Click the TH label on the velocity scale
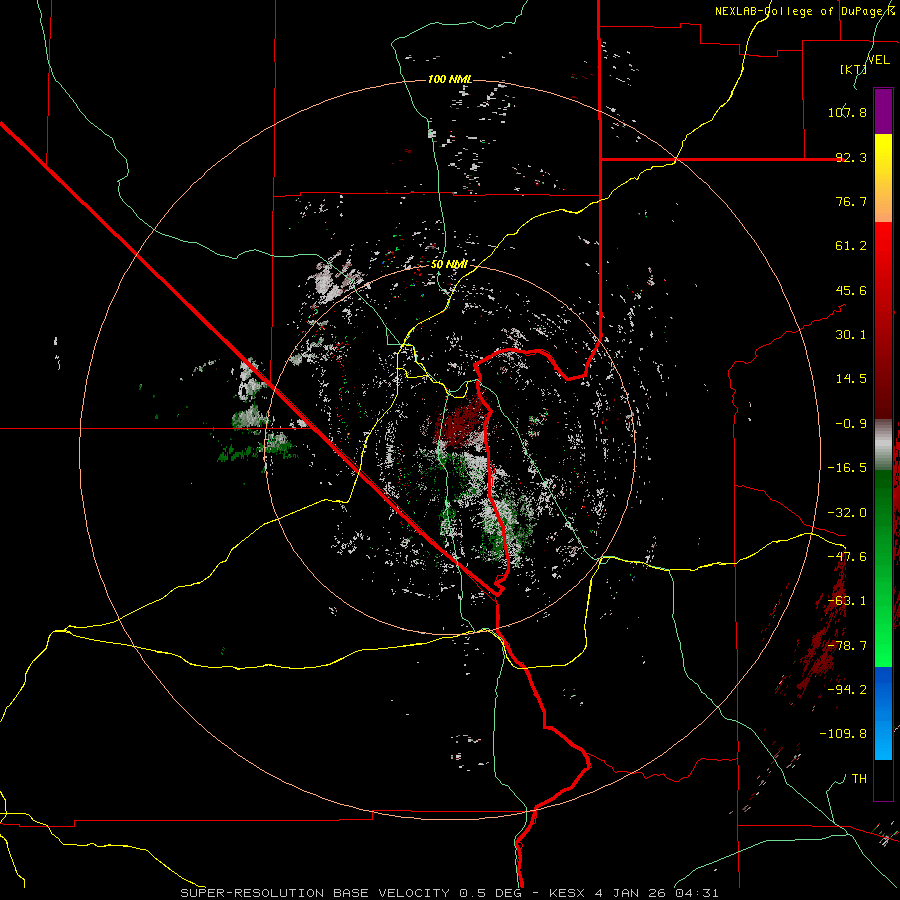This screenshot has width=900, height=900. point(859,778)
